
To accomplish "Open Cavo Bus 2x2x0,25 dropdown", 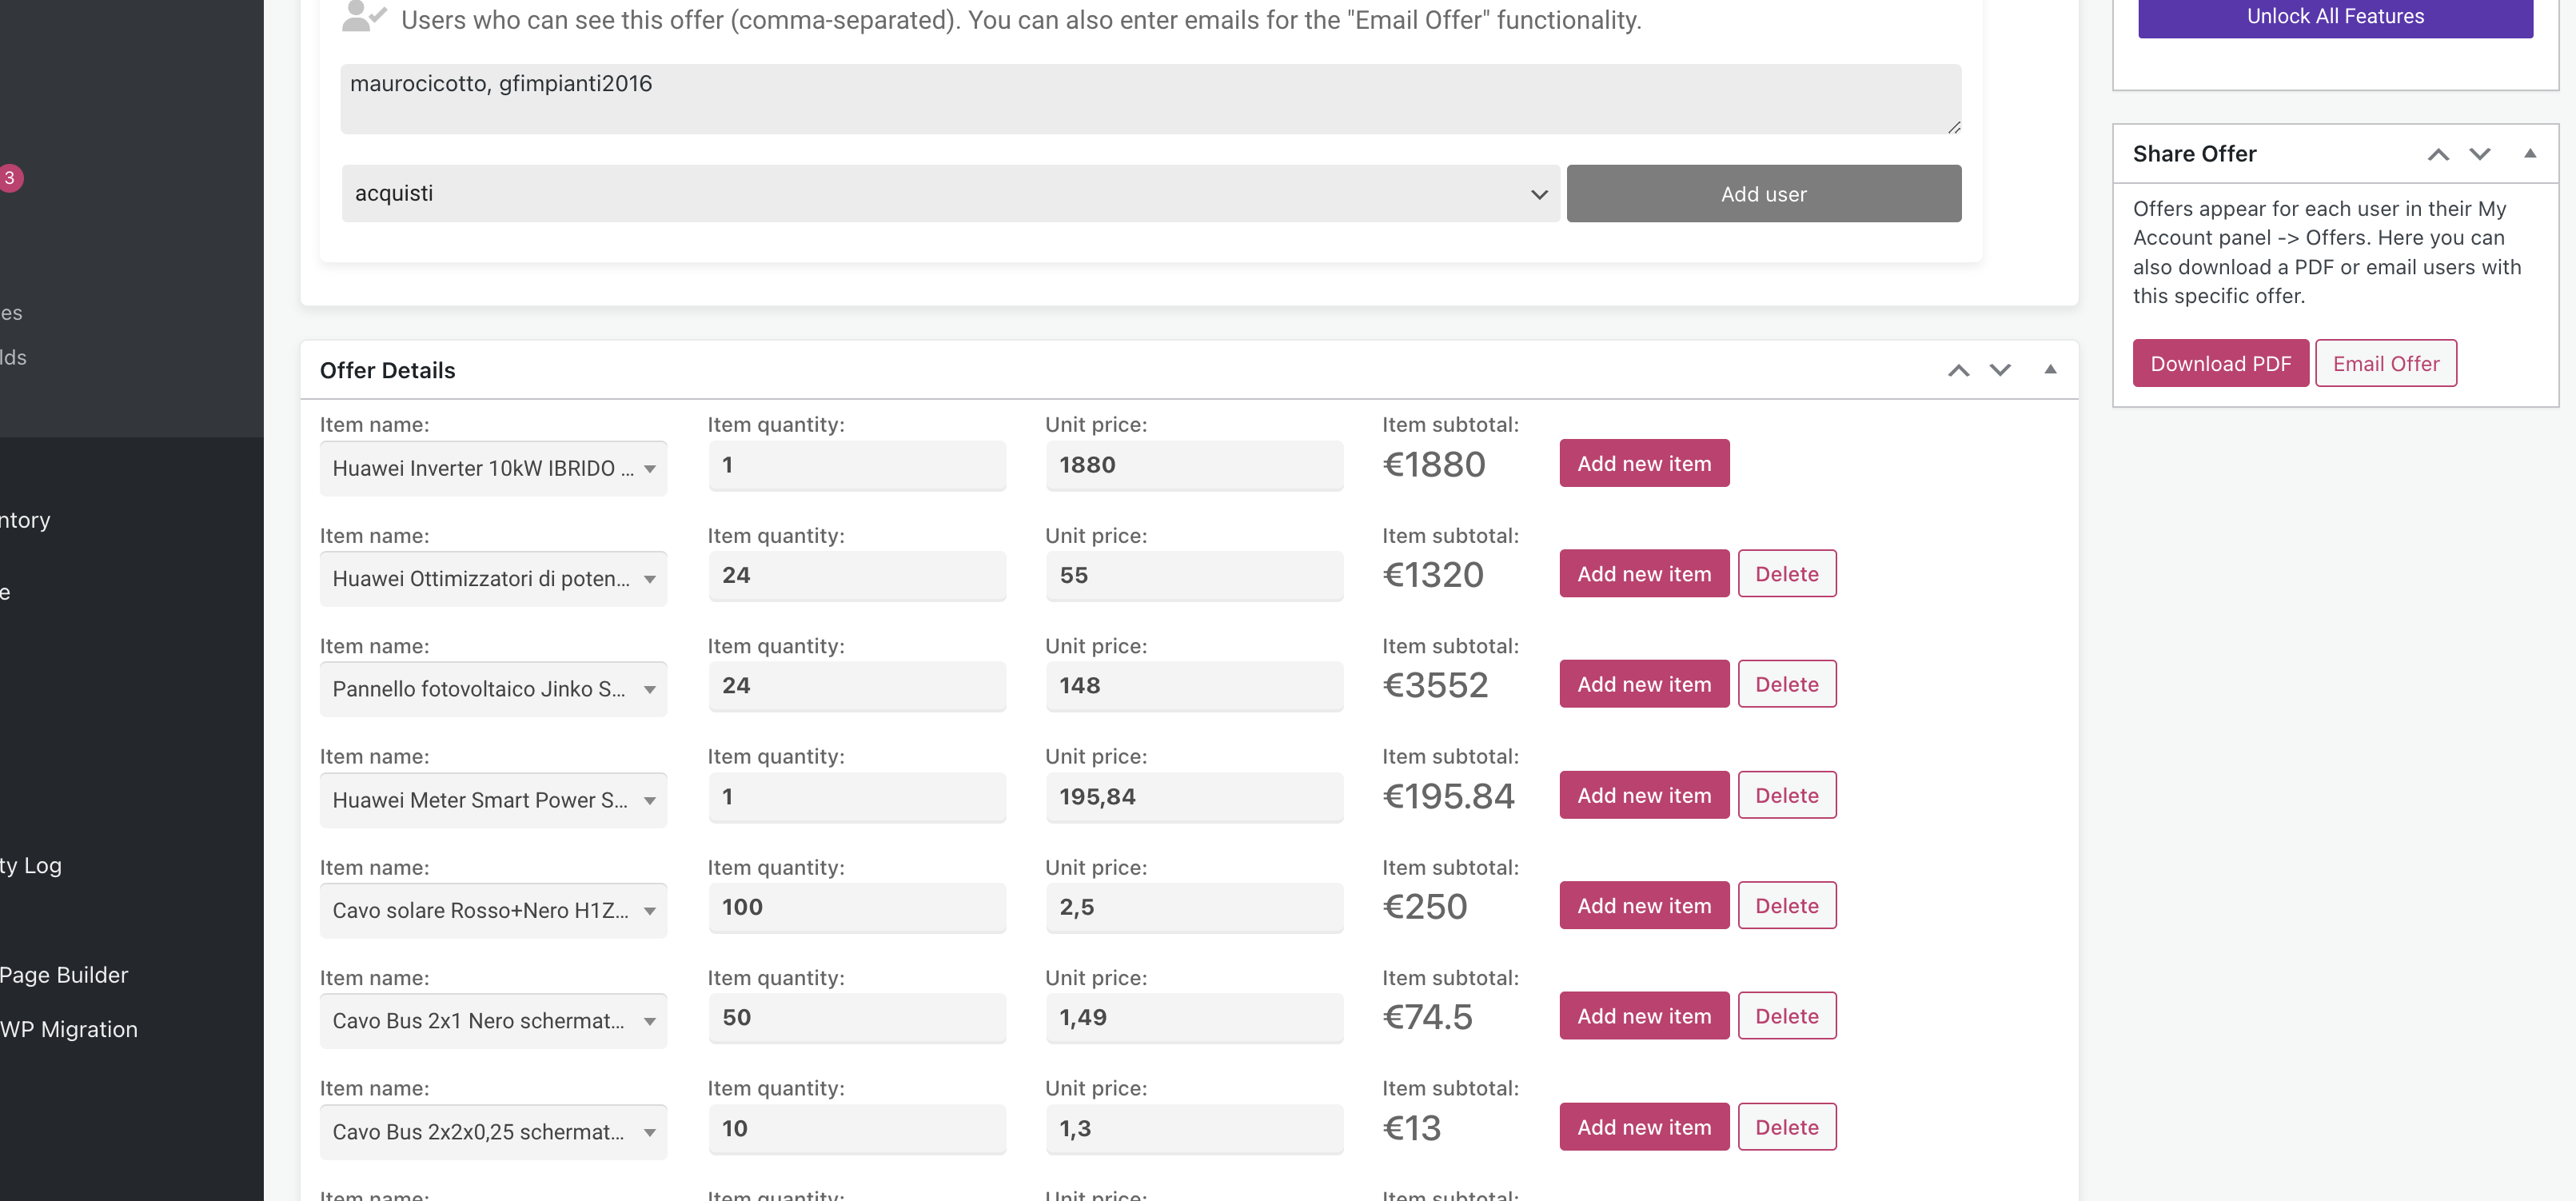I will 493,1132.
